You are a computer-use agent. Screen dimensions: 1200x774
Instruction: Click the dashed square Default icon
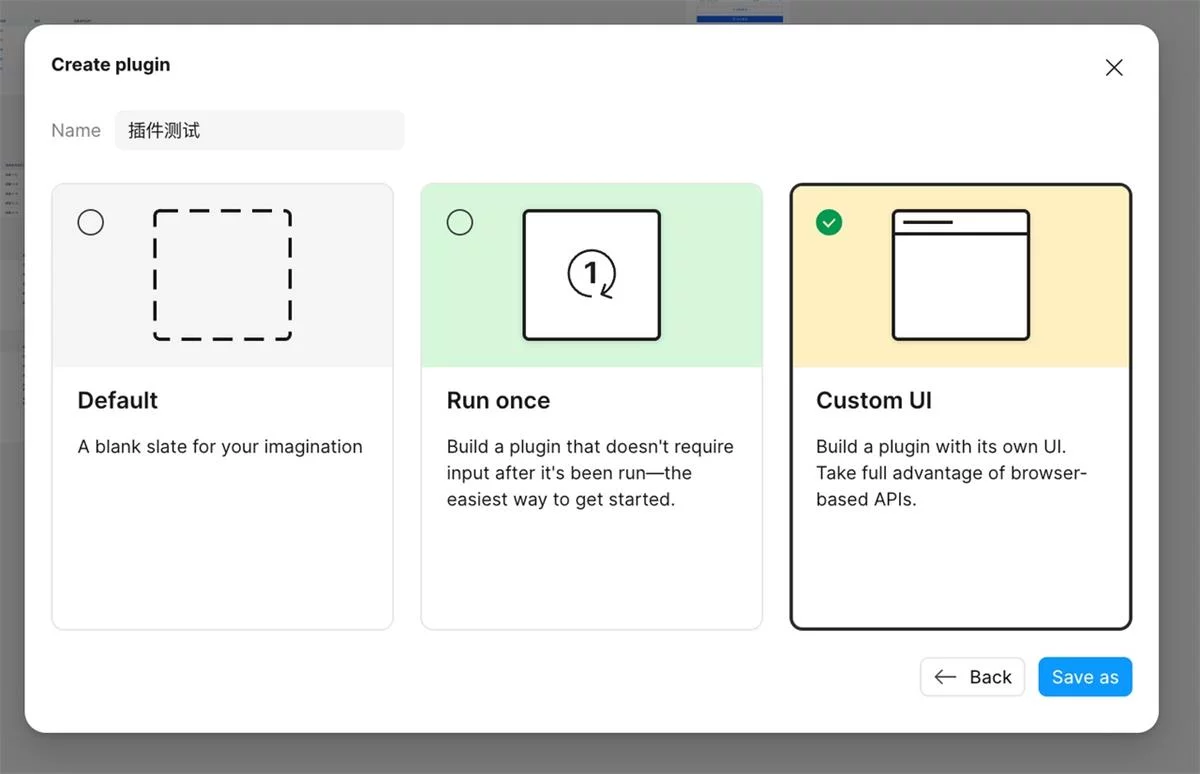click(x=222, y=275)
